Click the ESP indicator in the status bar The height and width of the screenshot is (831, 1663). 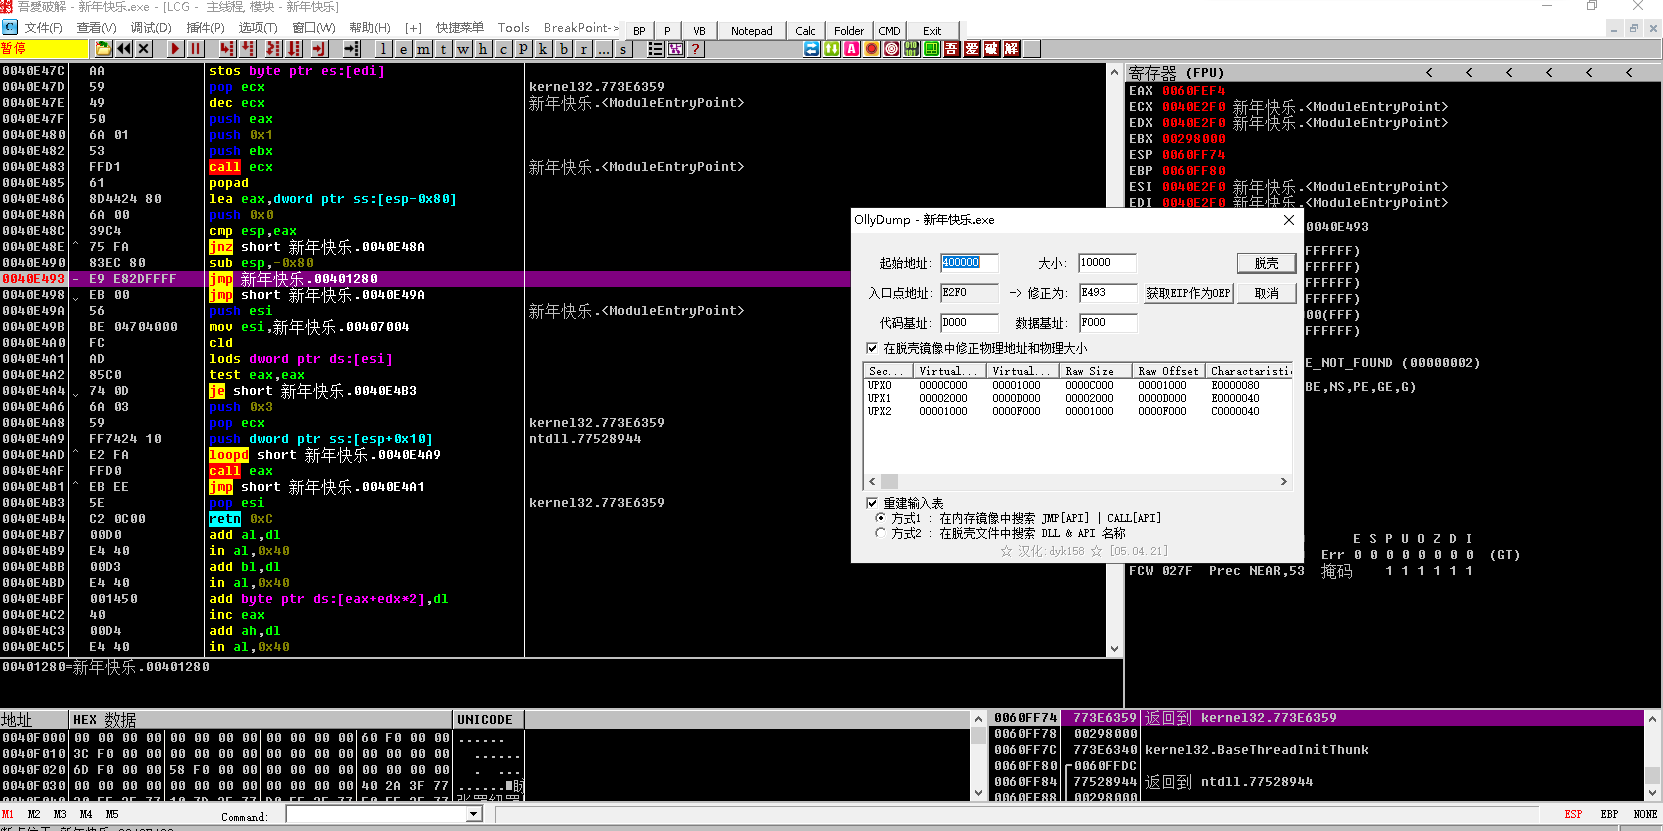tap(1573, 815)
